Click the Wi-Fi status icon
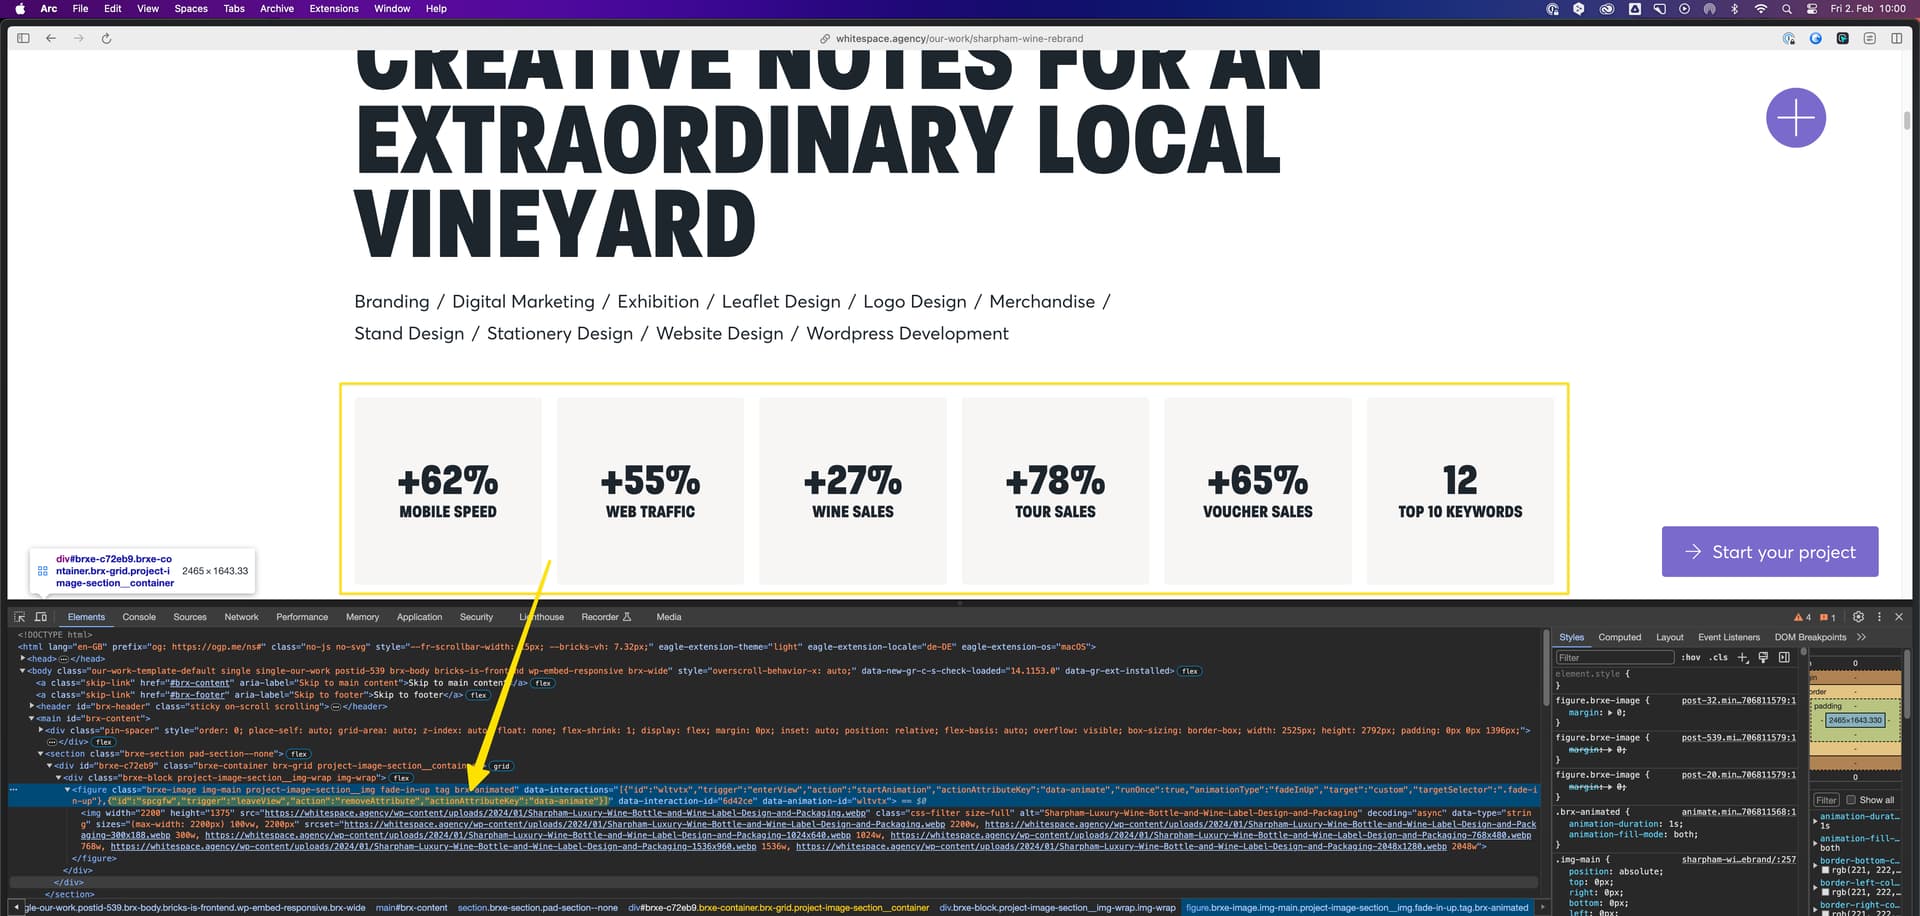1920x916 pixels. (x=1761, y=9)
